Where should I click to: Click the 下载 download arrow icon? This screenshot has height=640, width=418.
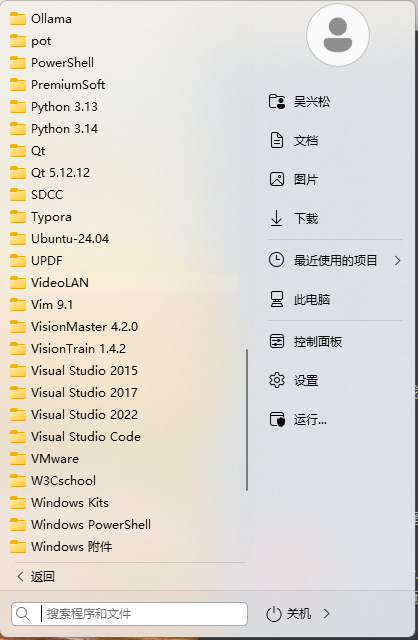(276, 218)
